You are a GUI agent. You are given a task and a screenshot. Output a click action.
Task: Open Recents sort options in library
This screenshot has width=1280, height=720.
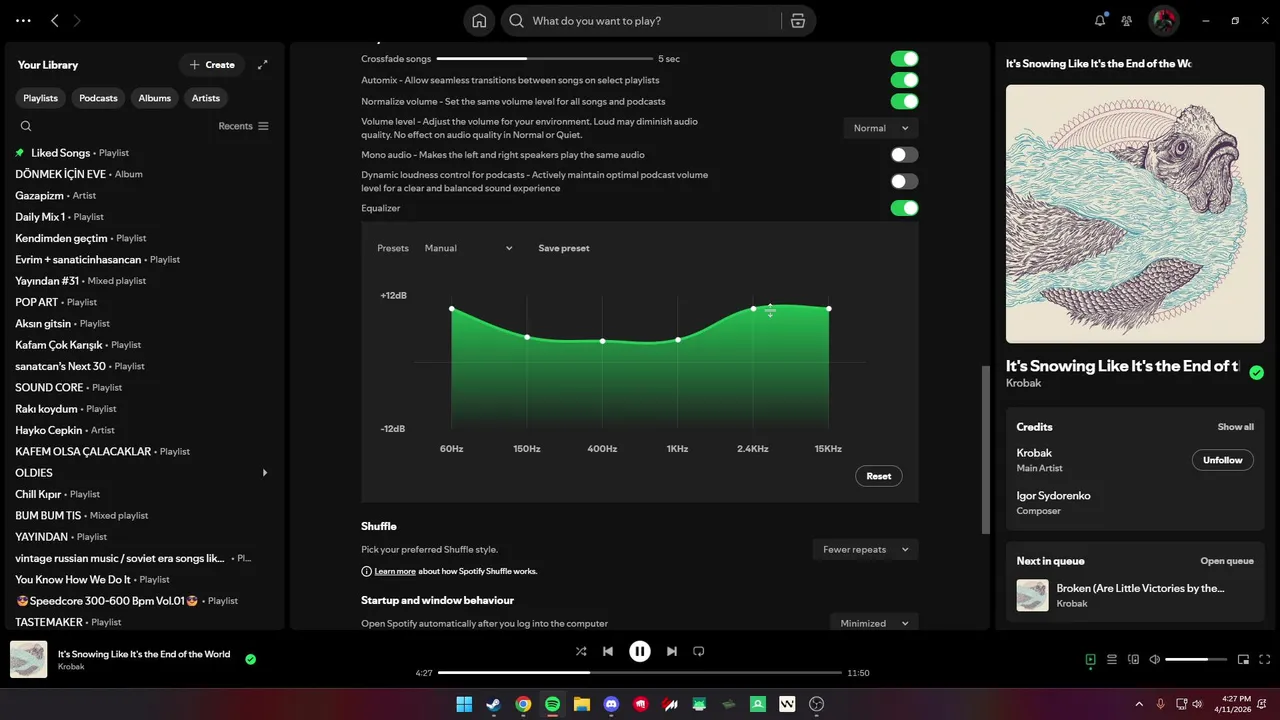tap(244, 126)
